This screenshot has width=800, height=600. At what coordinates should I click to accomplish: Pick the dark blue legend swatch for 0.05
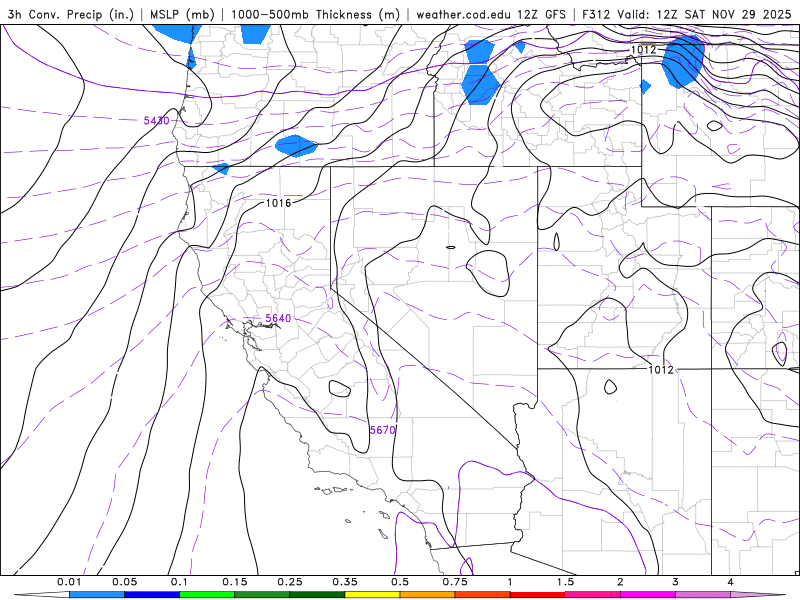(x=152, y=595)
